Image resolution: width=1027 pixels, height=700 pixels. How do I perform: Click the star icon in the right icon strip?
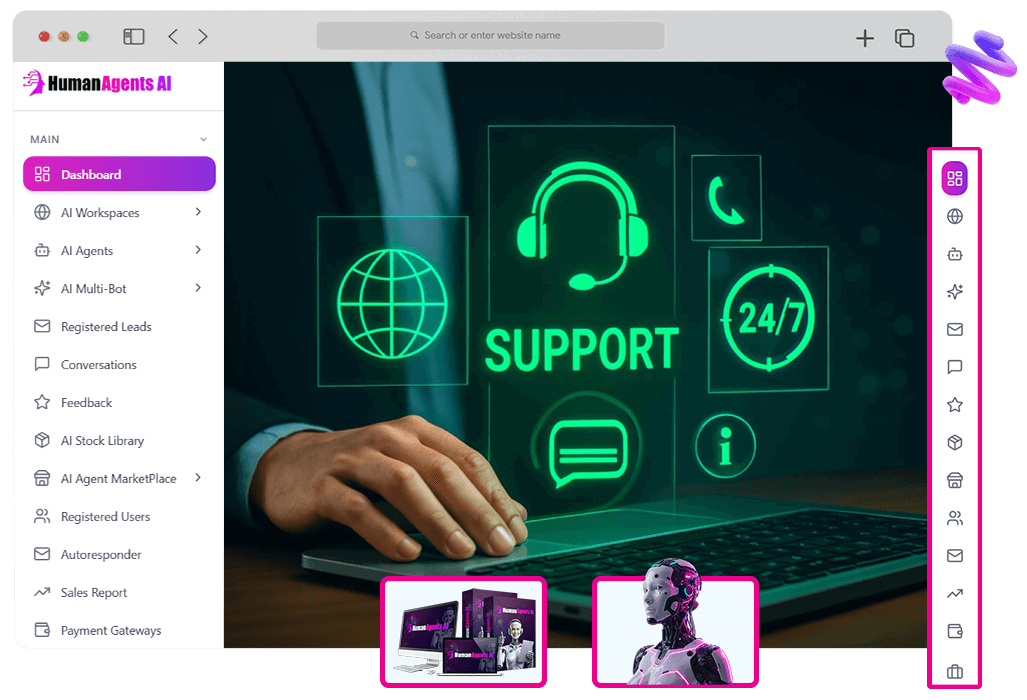click(954, 405)
